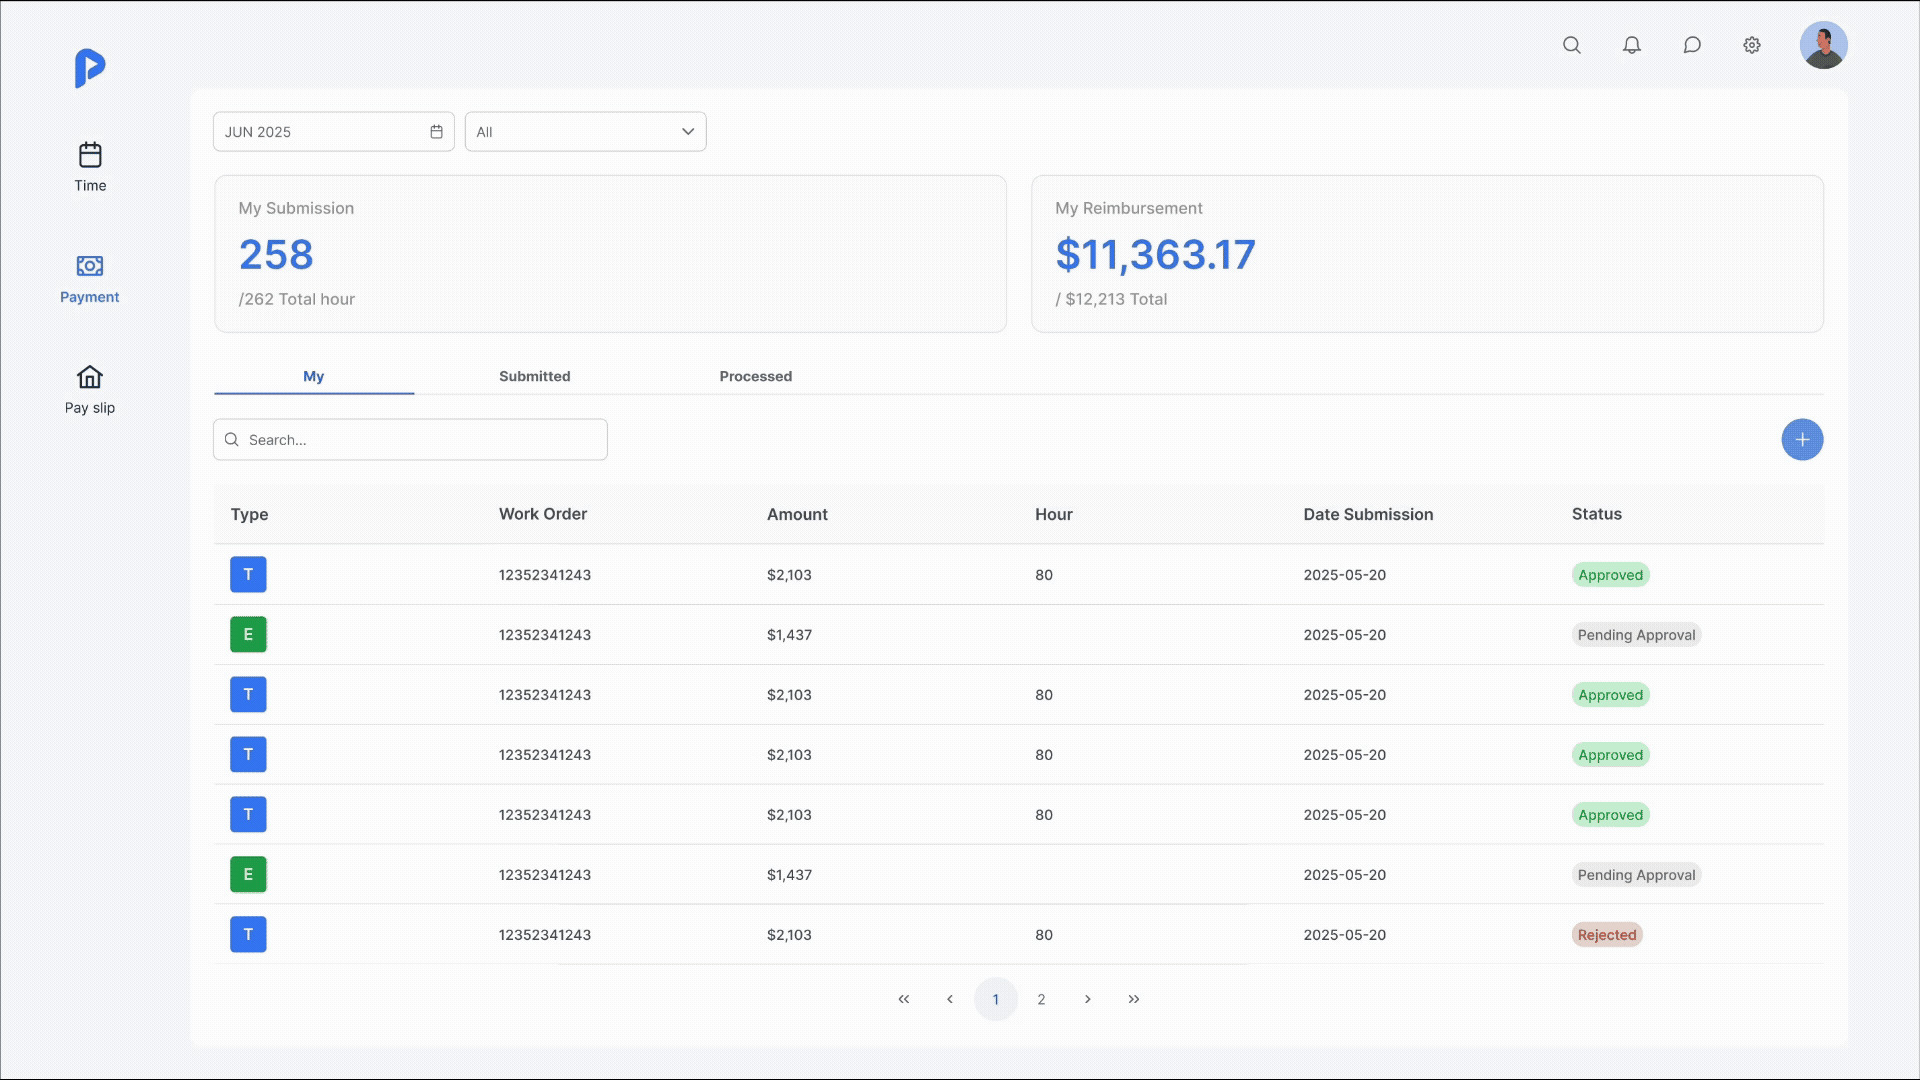
Task: Click the Rejected status badge
Action: [x=1607, y=935]
